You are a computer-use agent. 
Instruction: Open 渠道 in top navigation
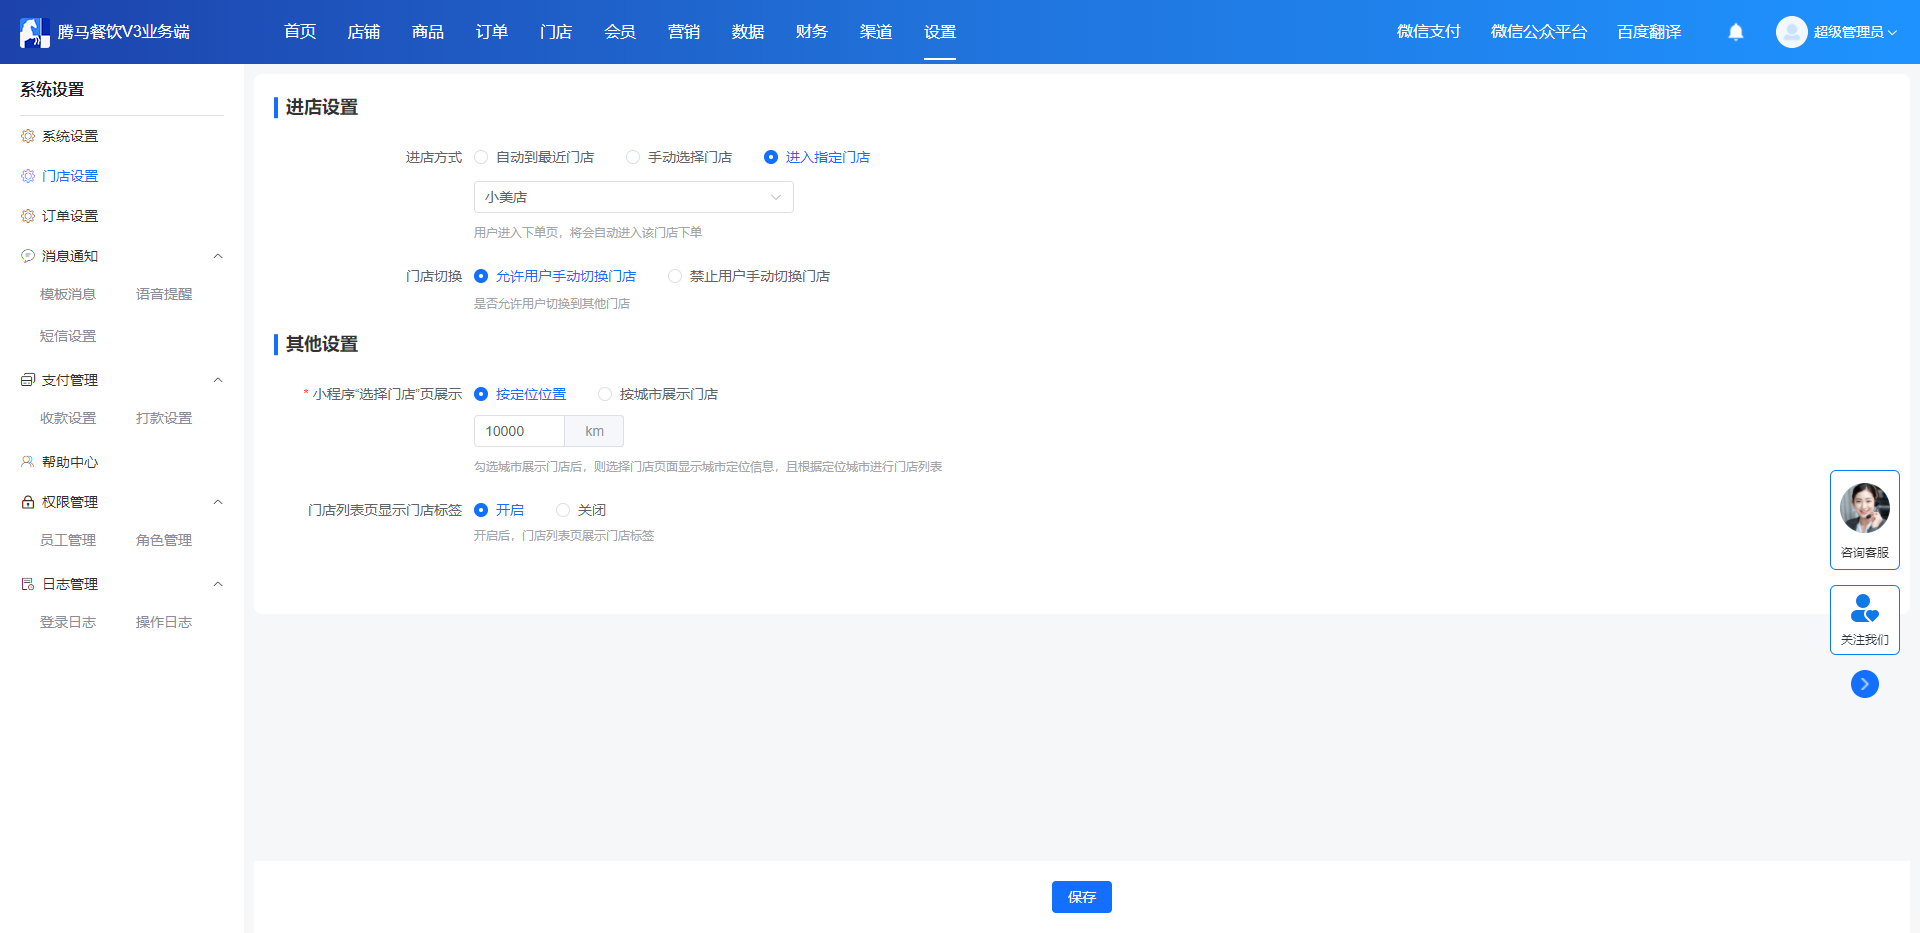click(x=876, y=32)
